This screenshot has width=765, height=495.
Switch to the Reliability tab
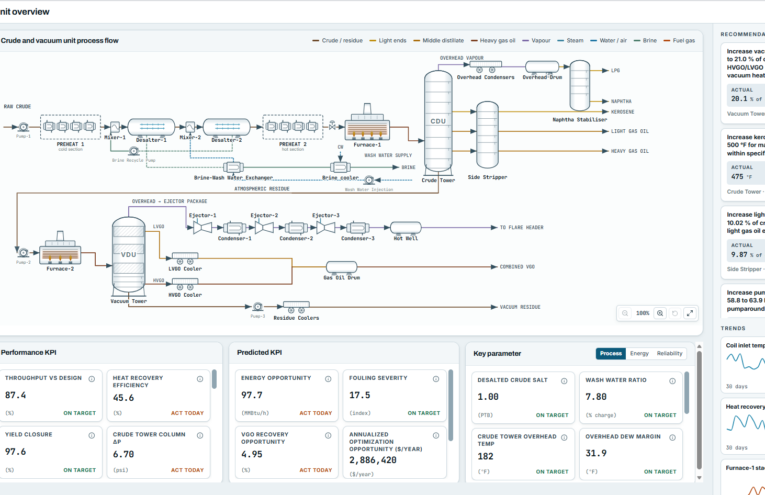669,354
